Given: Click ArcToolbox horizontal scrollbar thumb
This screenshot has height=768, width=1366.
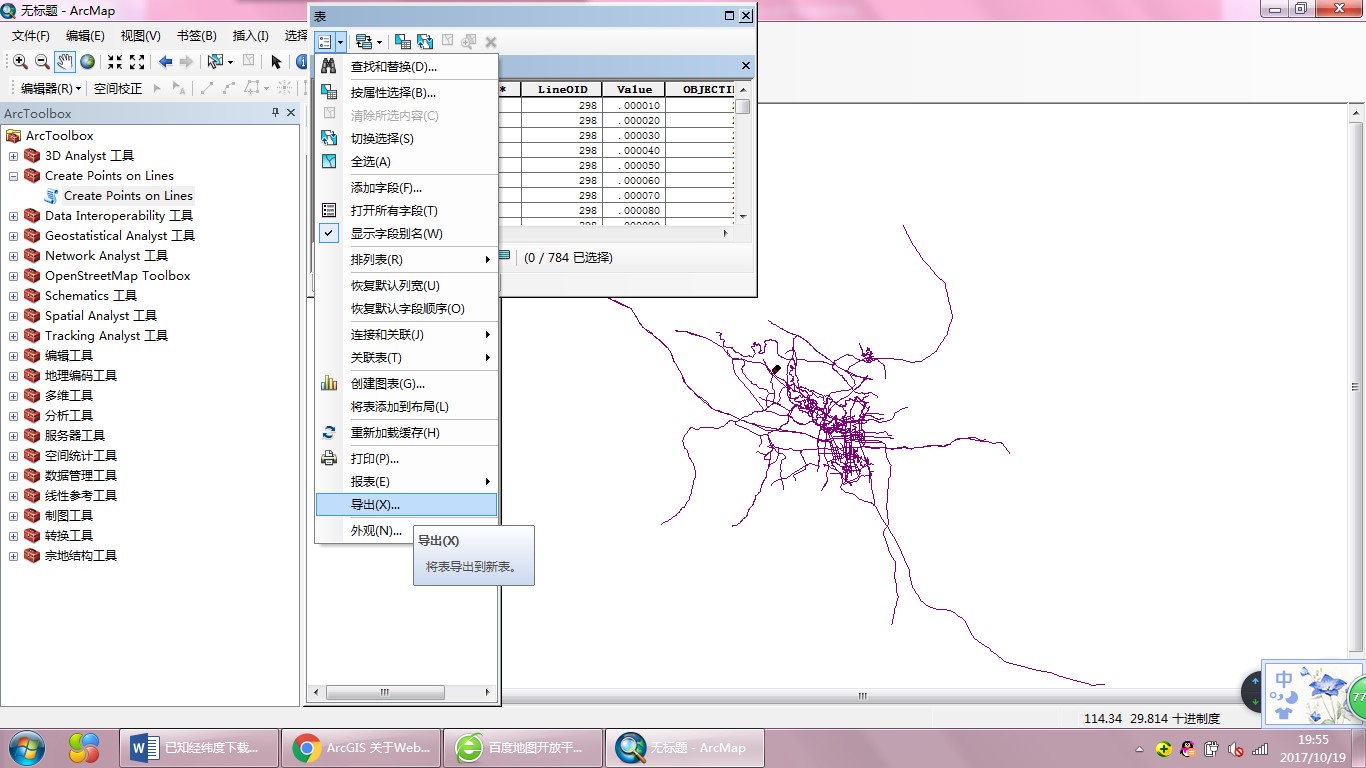Looking at the screenshot, I should (384, 692).
